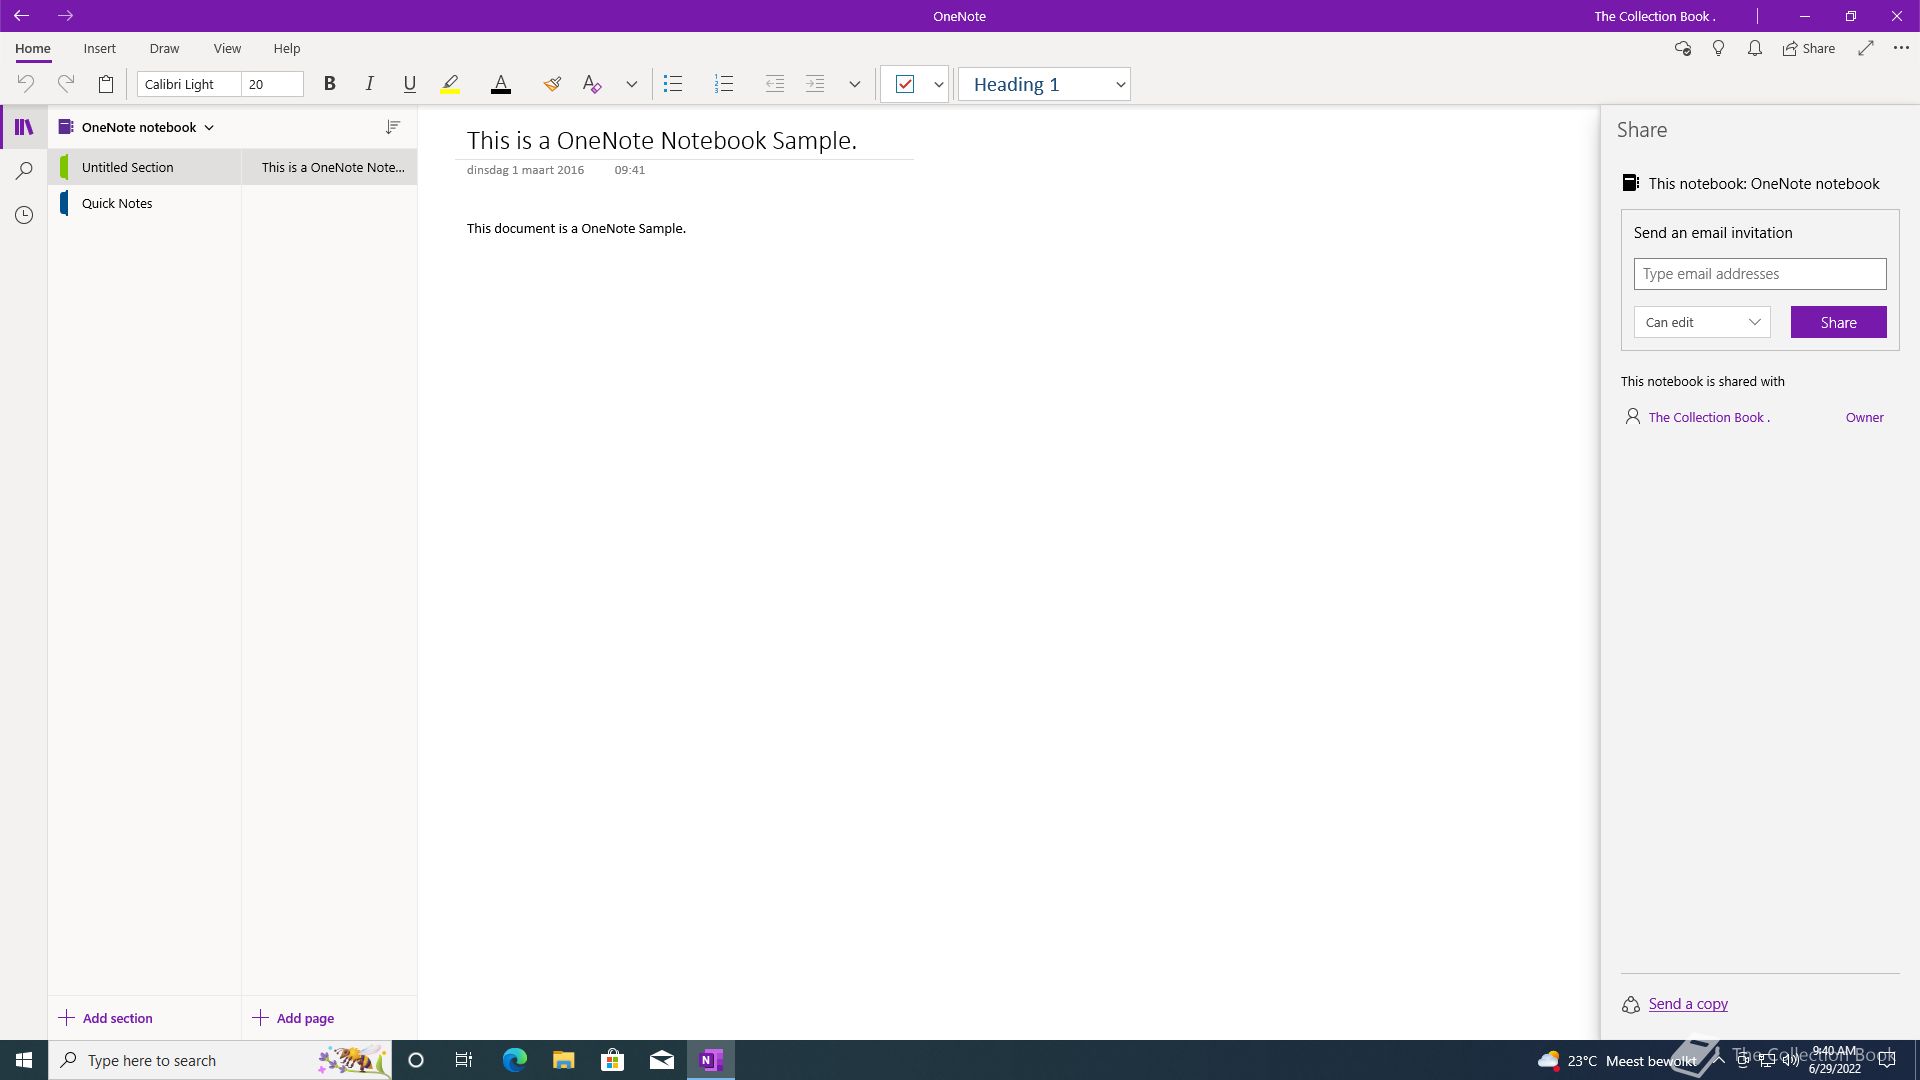Increase paragraph indent

pyautogui.click(x=815, y=84)
